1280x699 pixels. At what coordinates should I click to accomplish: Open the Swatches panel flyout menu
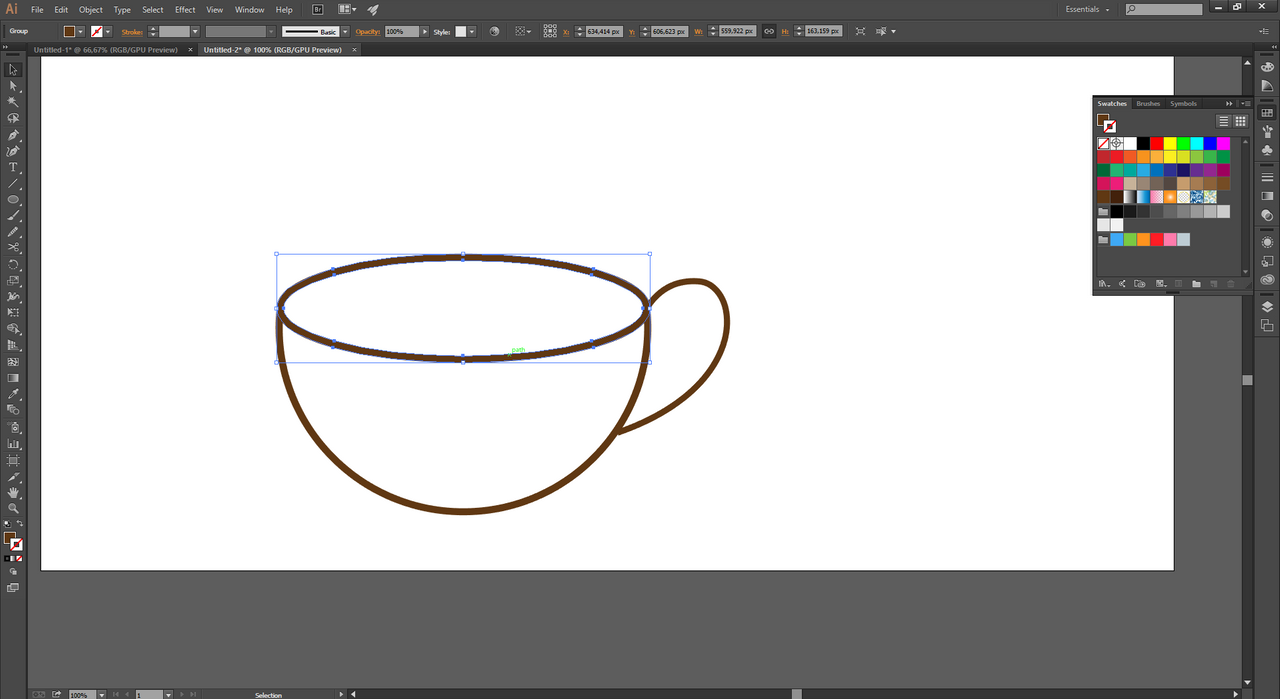1246,104
